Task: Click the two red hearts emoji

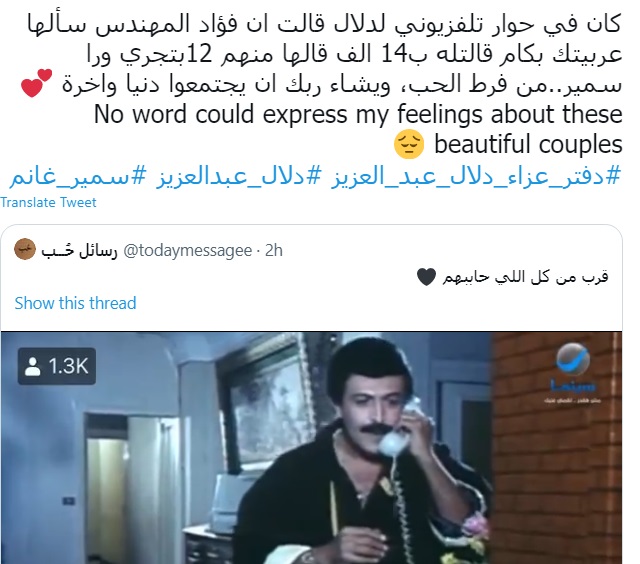Action: click(36, 83)
